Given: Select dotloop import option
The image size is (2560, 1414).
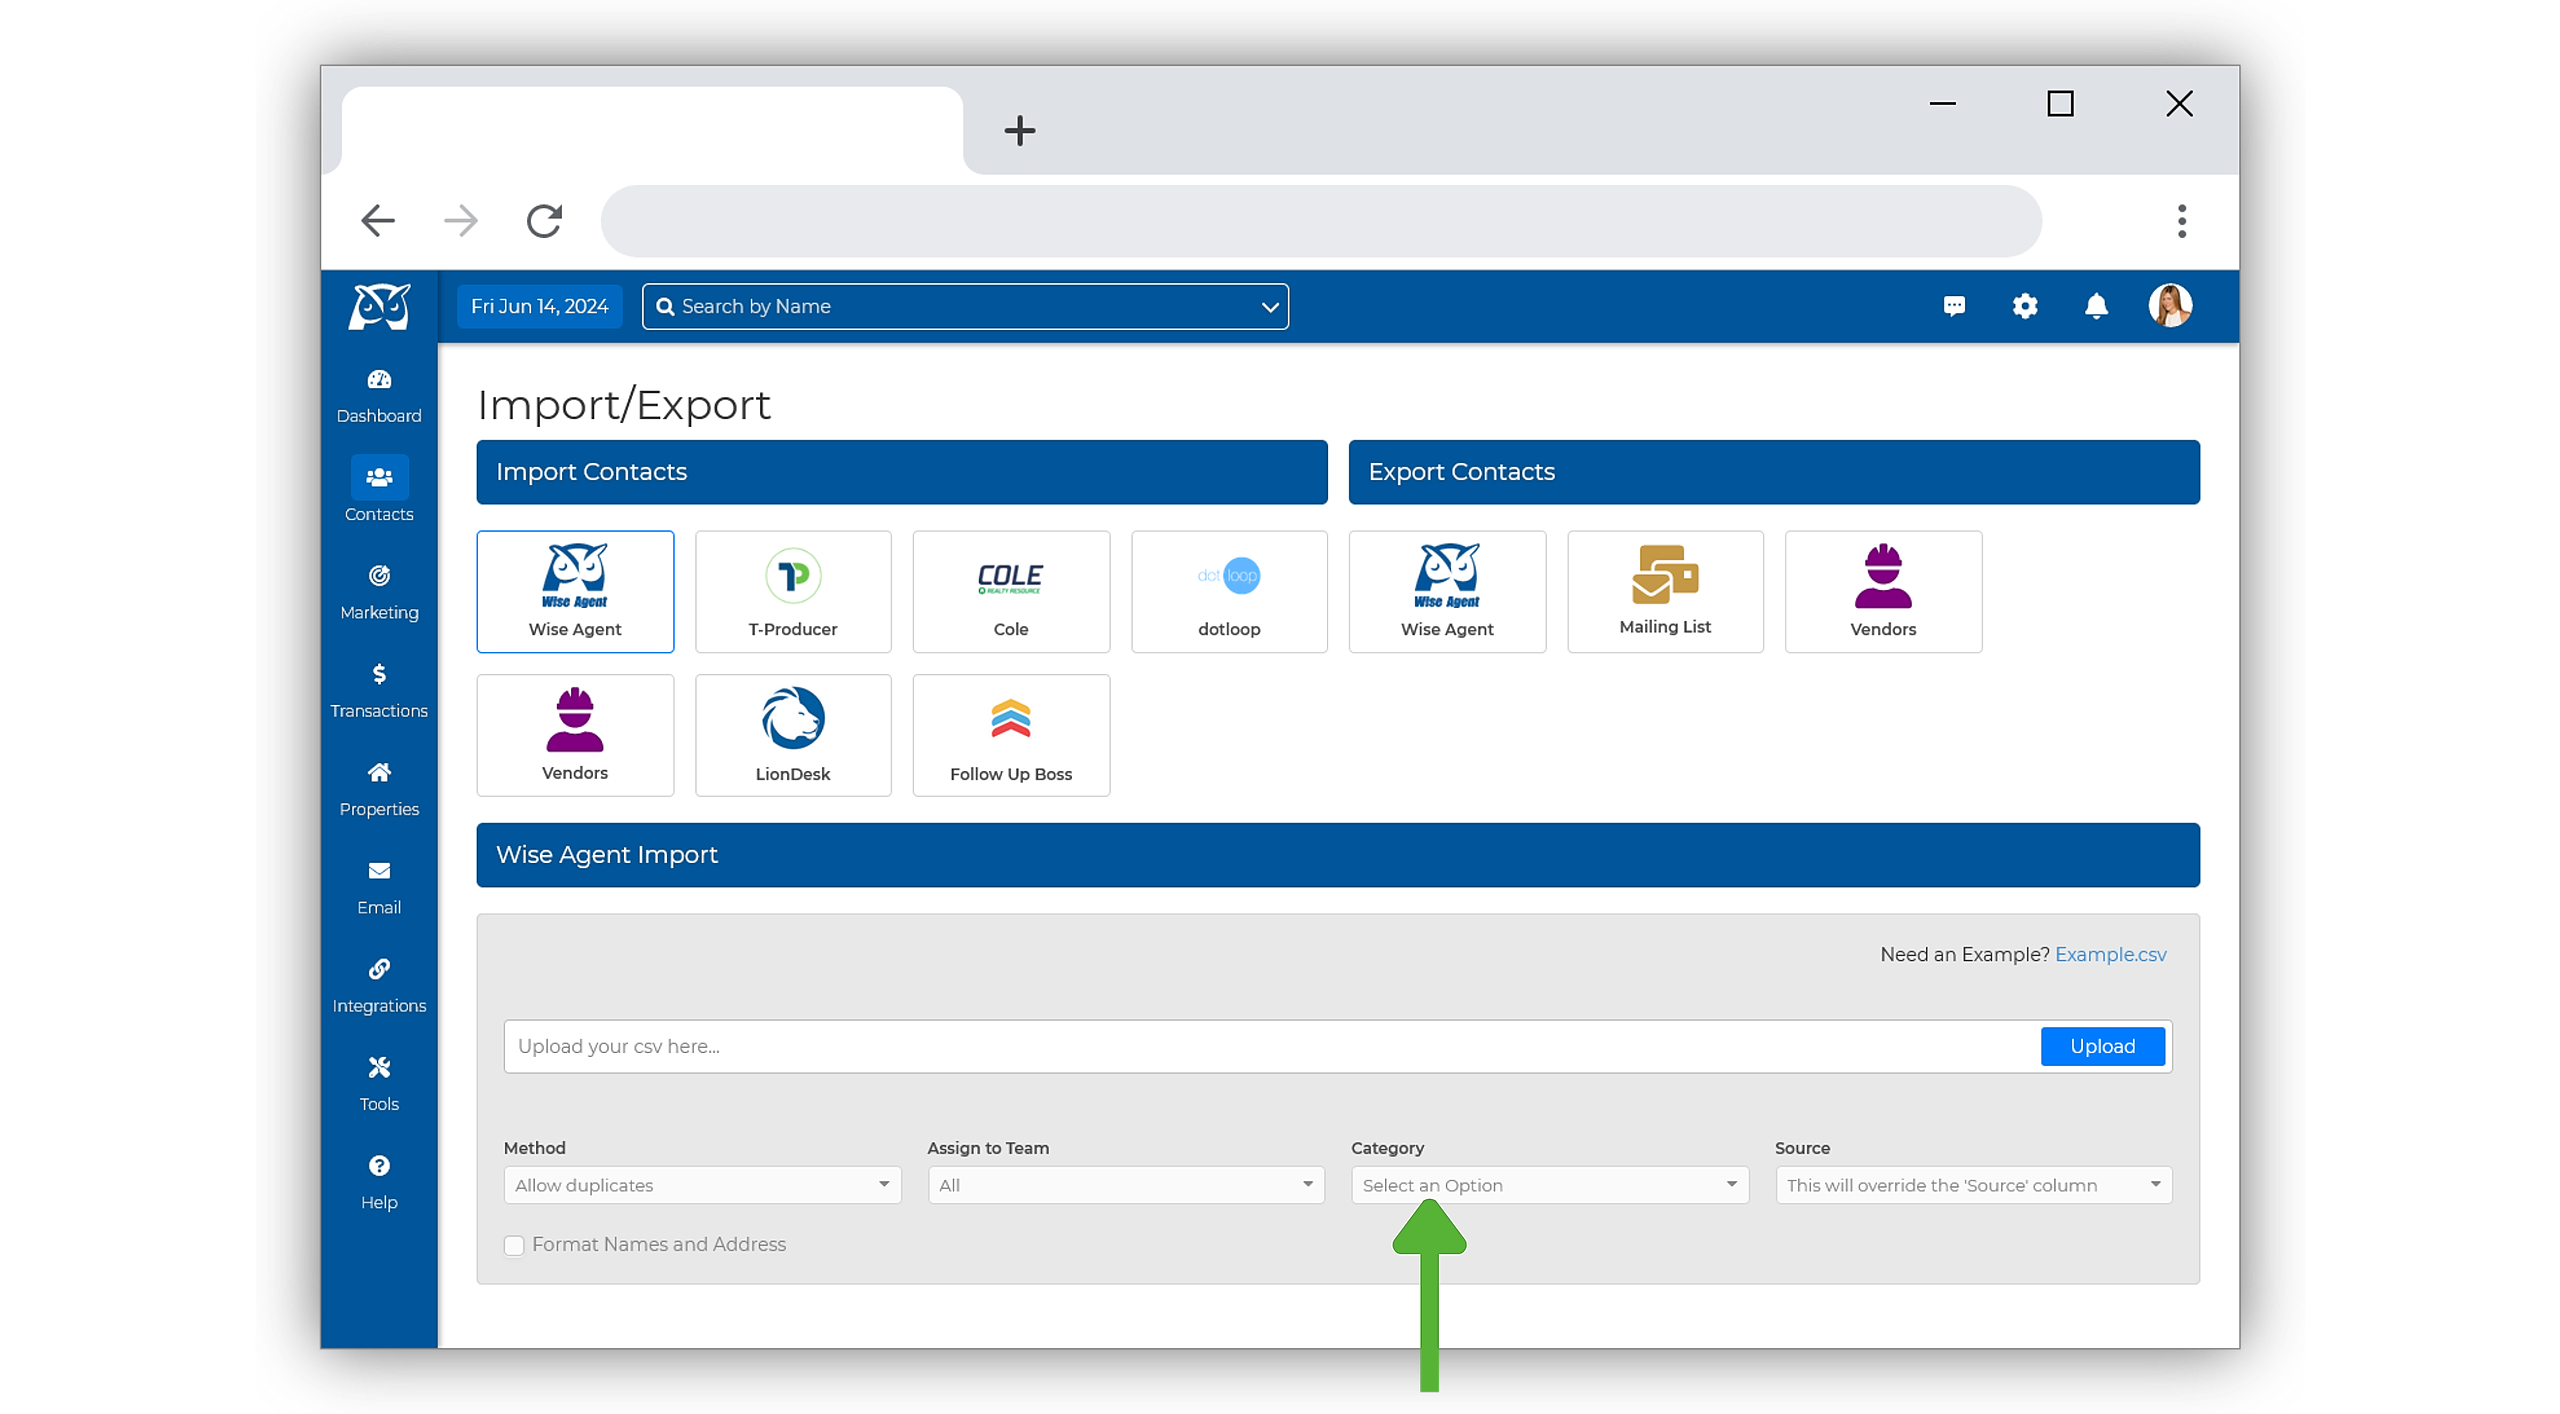Looking at the screenshot, I should coord(1229,592).
